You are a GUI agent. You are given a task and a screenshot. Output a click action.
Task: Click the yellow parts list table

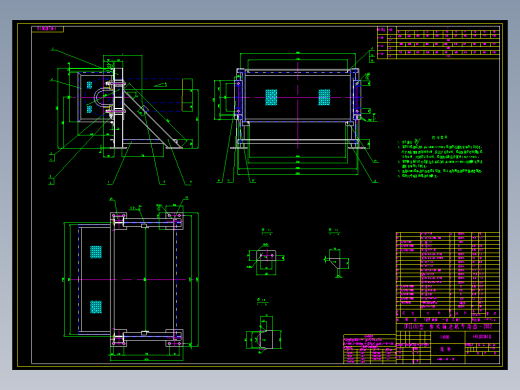pos(447,274)
